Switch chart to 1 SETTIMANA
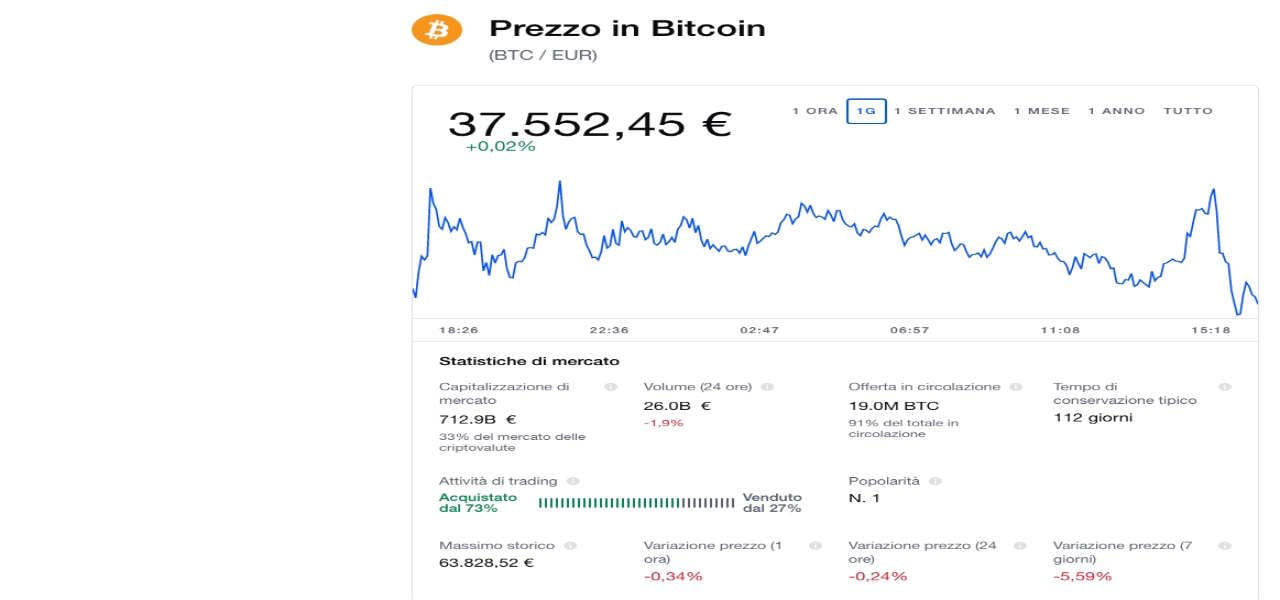The width and height of the screenshot is (1280, 600). click(945, 111)
